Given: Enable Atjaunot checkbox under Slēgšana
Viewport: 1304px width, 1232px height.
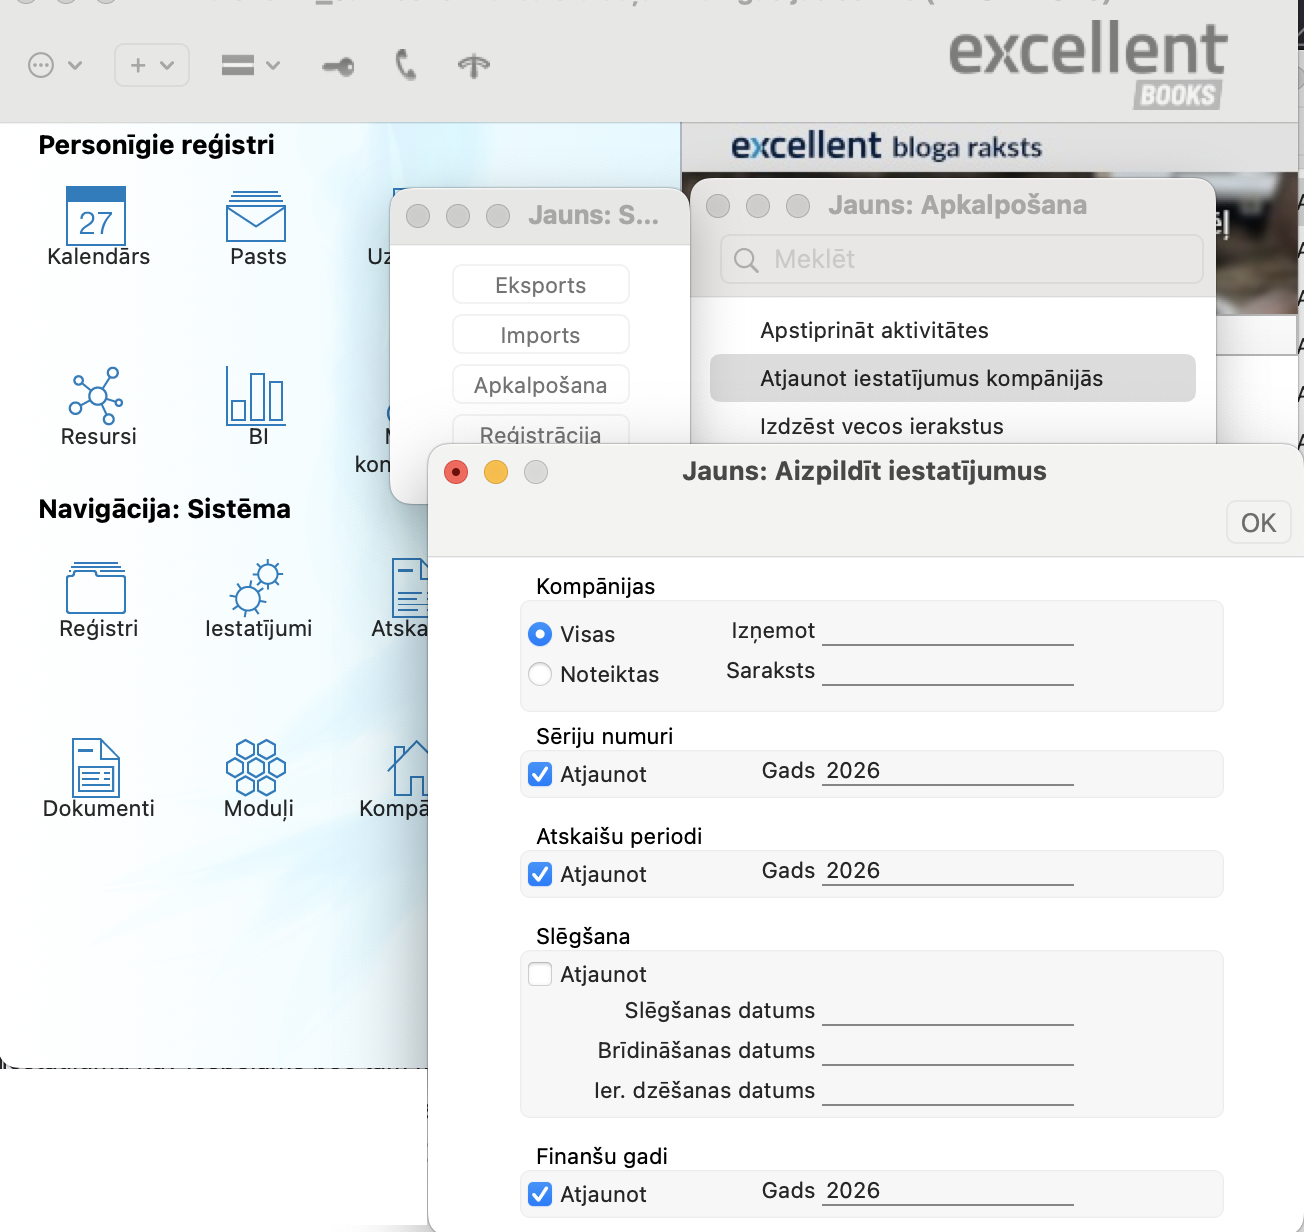Looking at the screenshot, I should [x=540, y=974].
